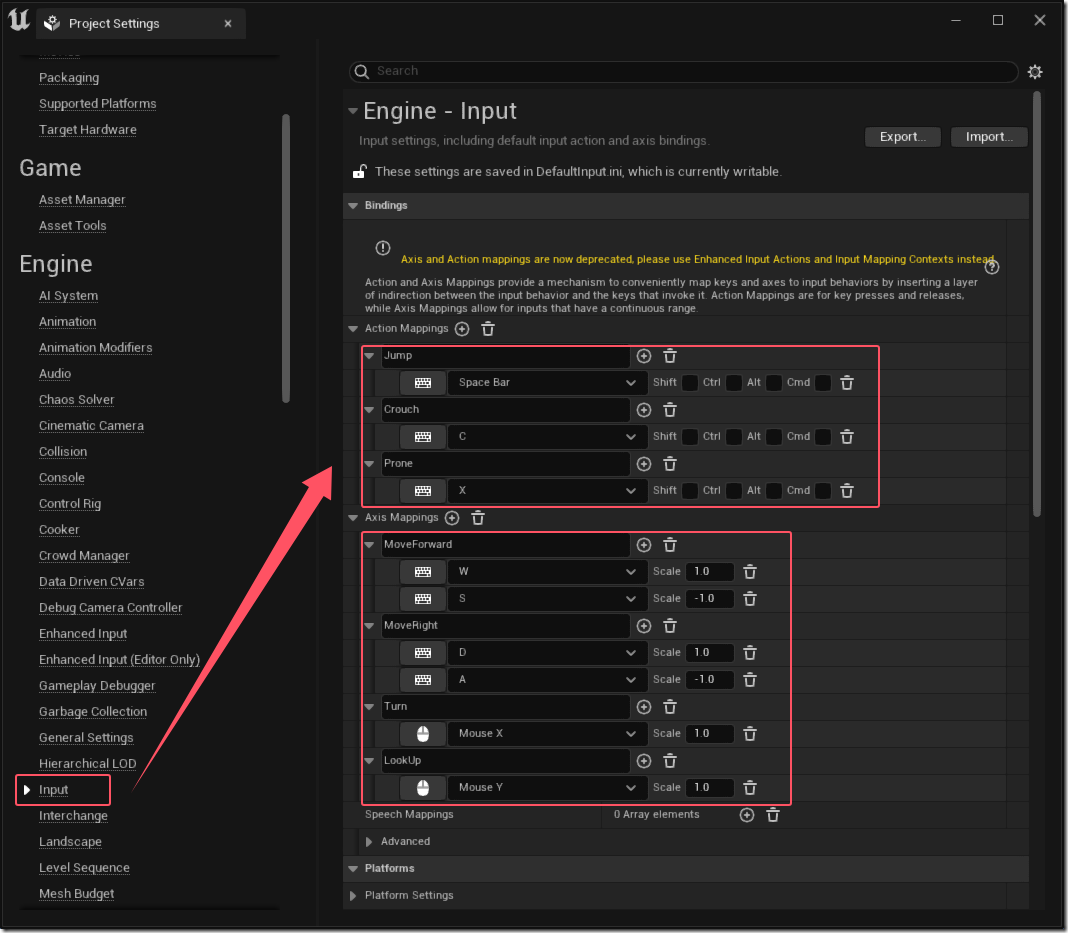Select Input category in sidebar
Viewport: 1068px width, 933px height.
(x=53, y=790)
